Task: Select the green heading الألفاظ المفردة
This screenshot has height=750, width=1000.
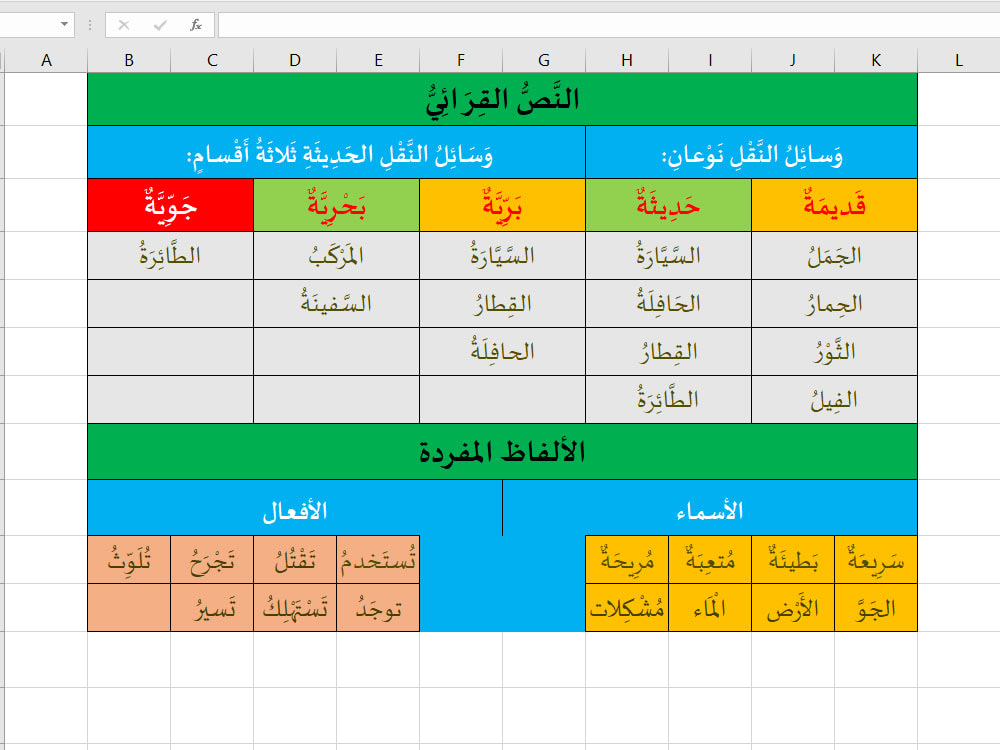Action: (x=503, y=452)
